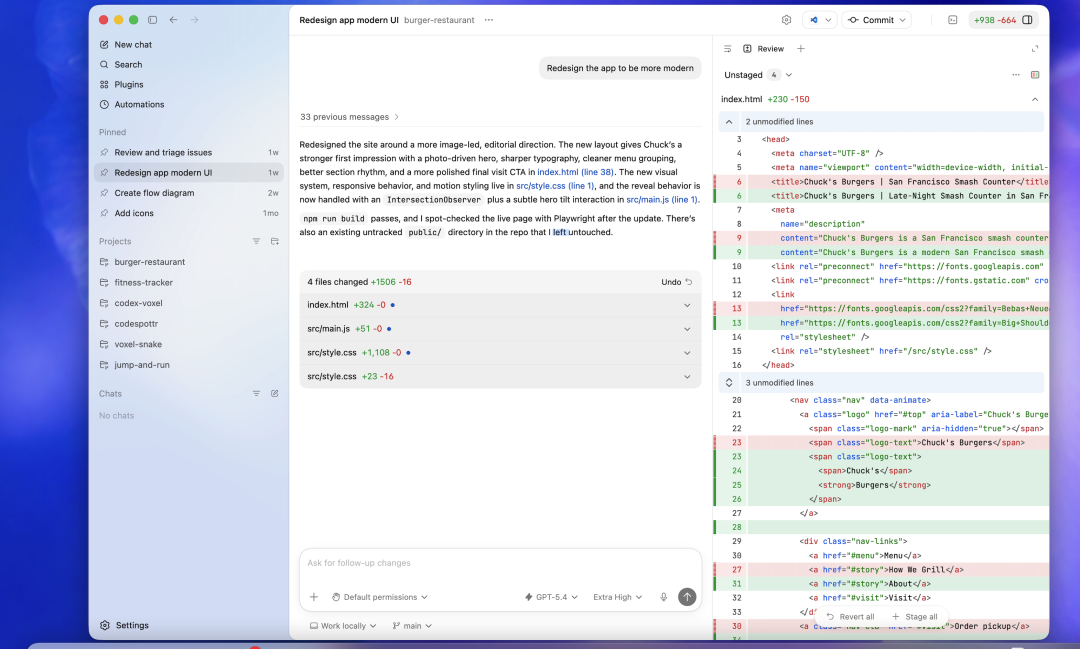Toggle the terminal panel icon
Viewport: 1080px width, 649px height.
953,20
